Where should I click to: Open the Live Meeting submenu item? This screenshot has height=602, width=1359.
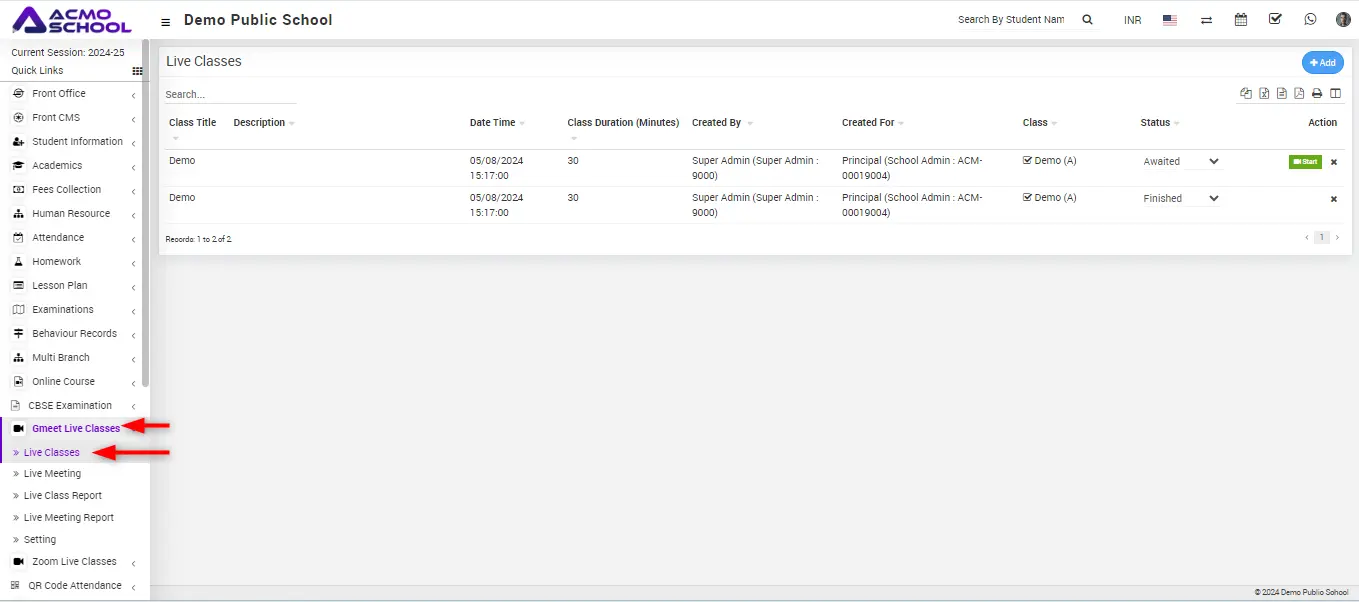(52, 474)
